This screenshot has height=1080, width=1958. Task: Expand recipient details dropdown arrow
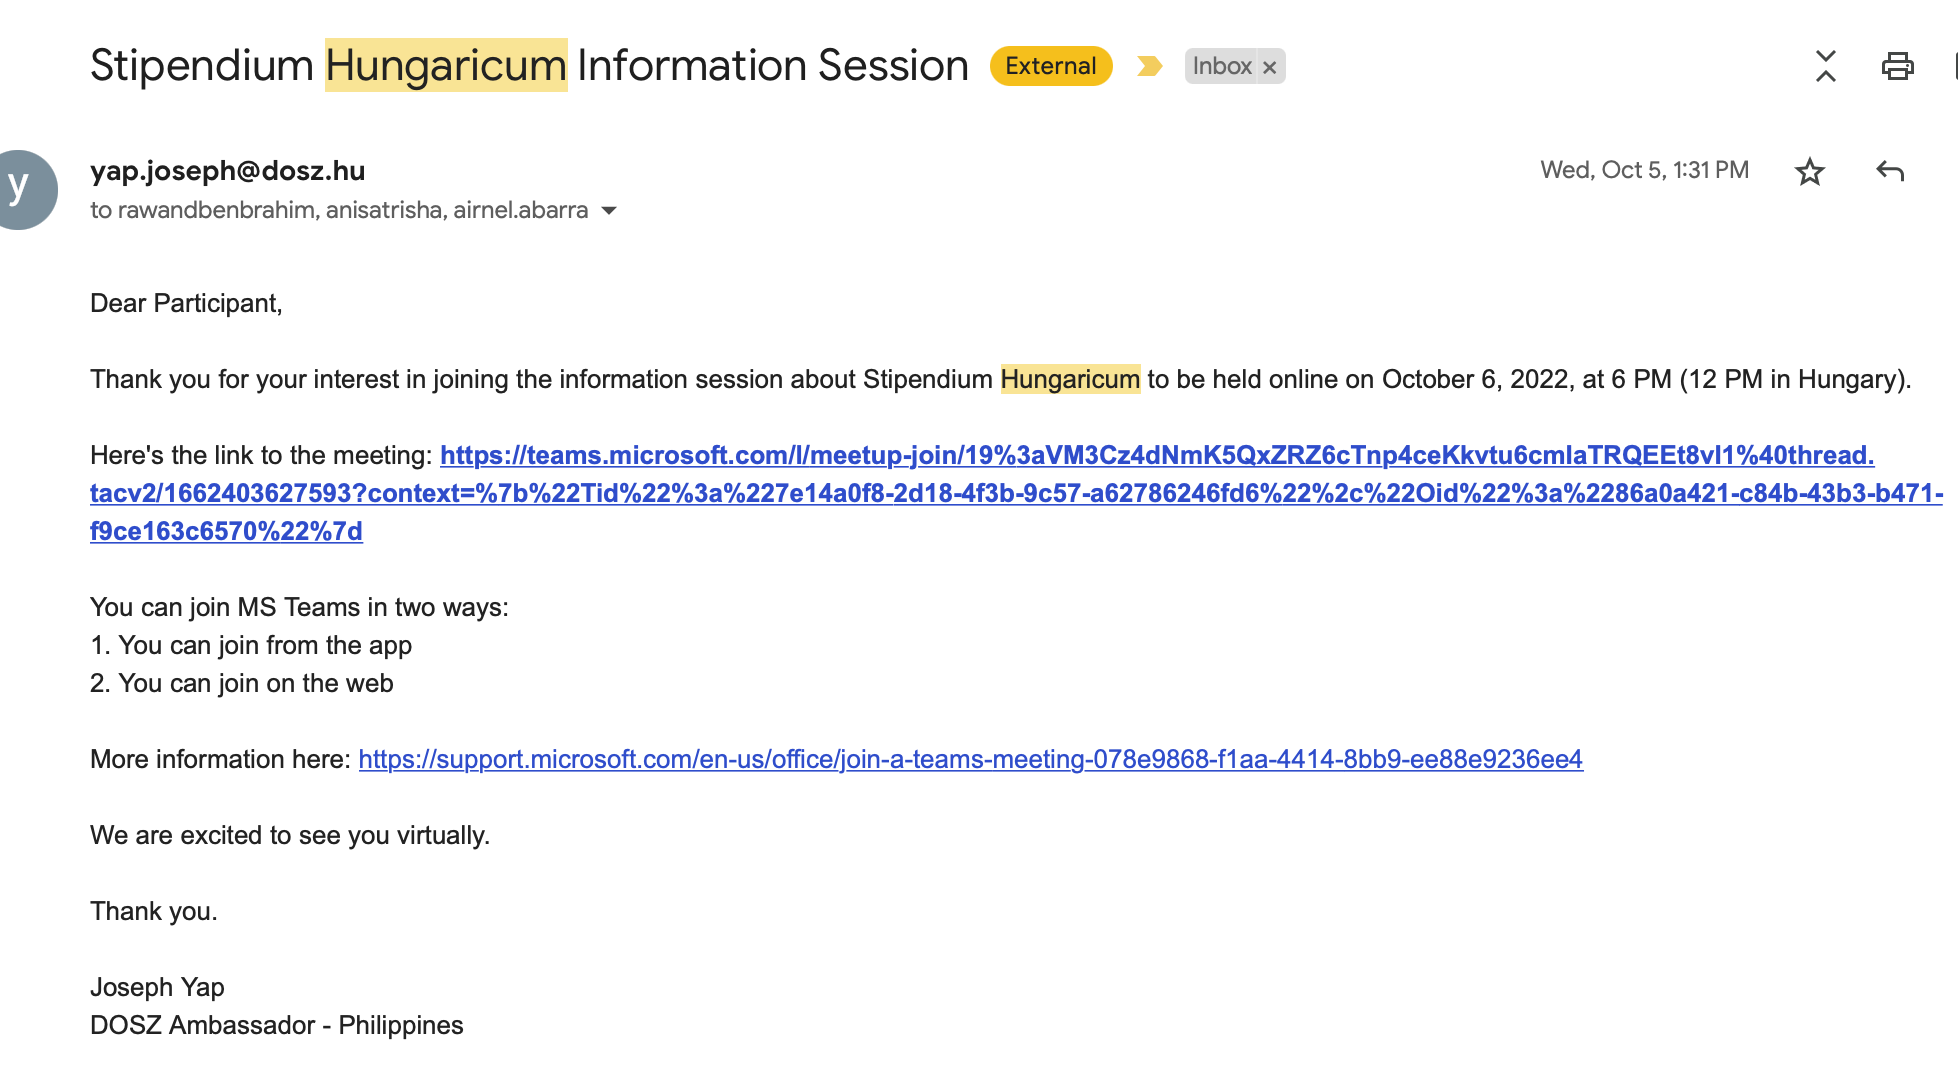pos(609,211)
